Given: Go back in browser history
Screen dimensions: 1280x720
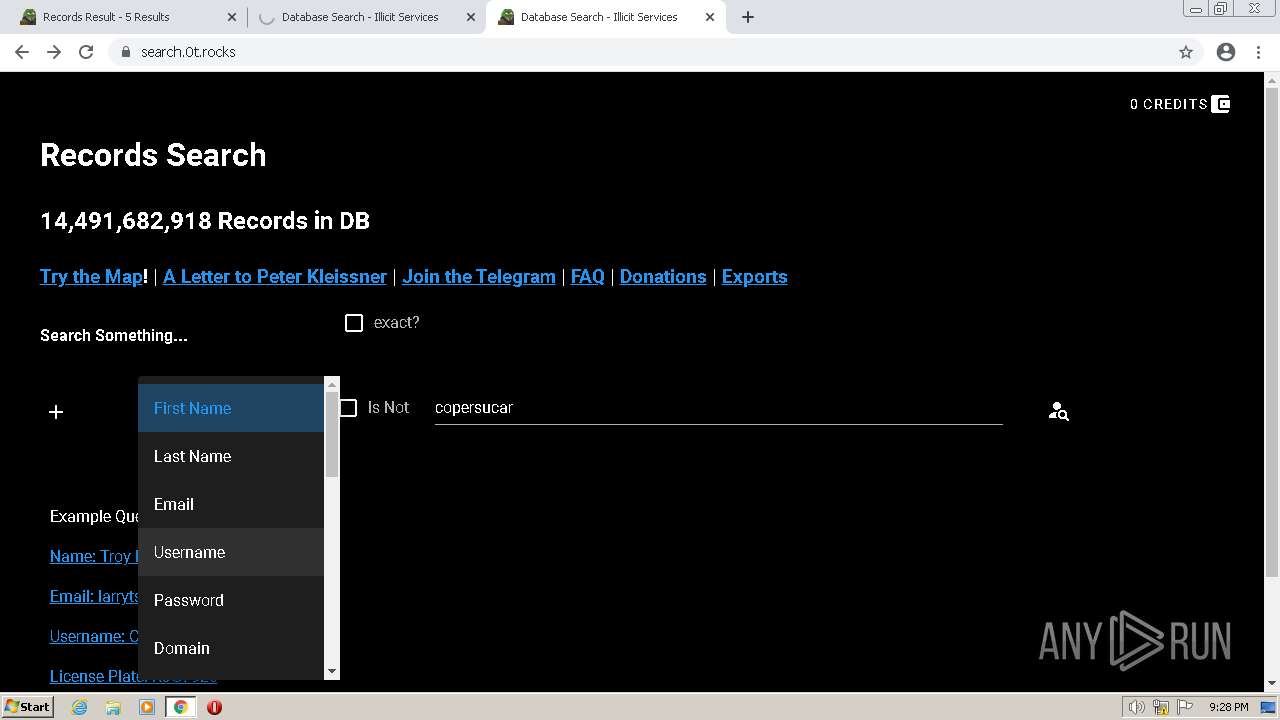Looking at the screenshot, I should (x=22, y=52).
